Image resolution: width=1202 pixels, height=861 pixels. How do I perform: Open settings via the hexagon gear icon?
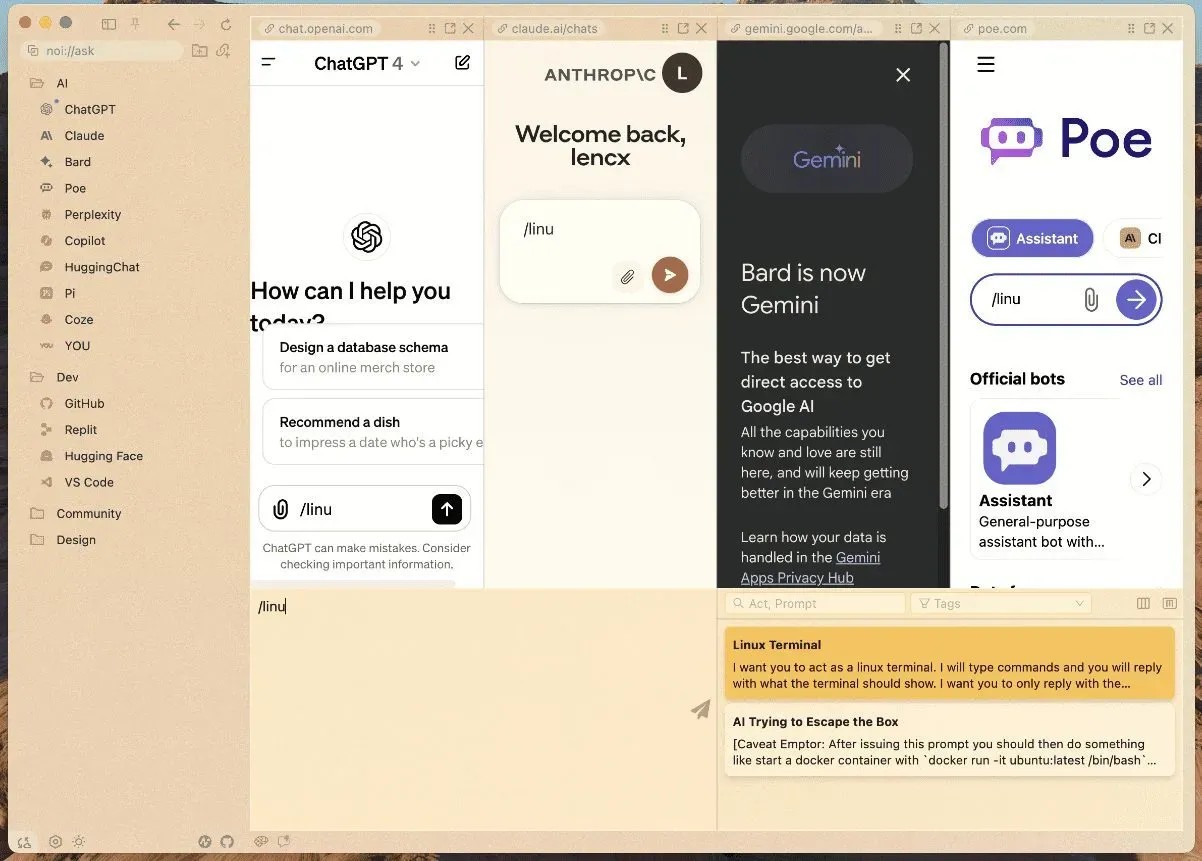coord(56,842)
